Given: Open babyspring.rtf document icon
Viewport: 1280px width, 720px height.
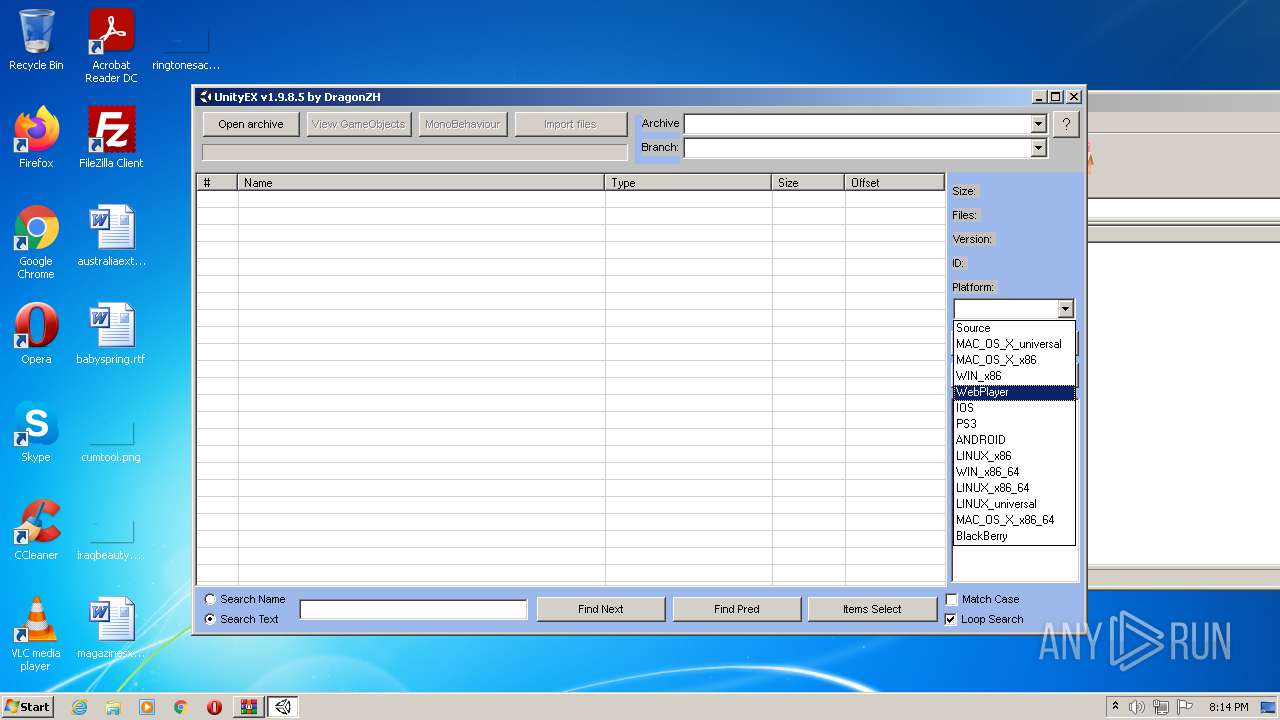Looking at the screenshot, I should (x=111, y=334).
